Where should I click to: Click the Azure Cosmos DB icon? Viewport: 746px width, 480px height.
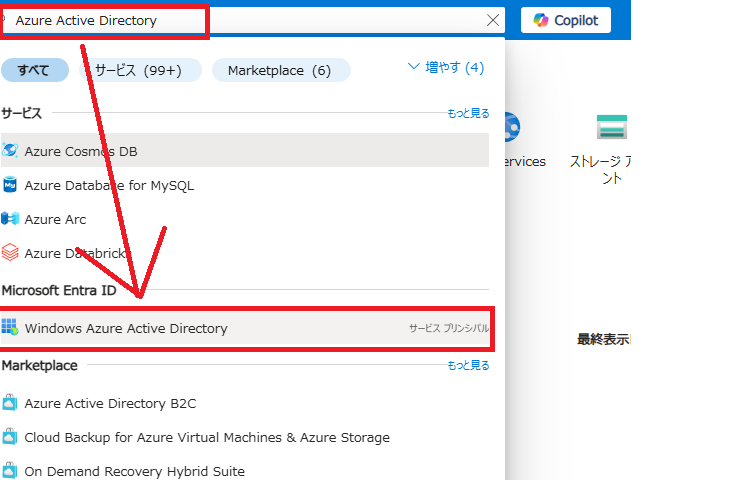(x=11, y=151)
